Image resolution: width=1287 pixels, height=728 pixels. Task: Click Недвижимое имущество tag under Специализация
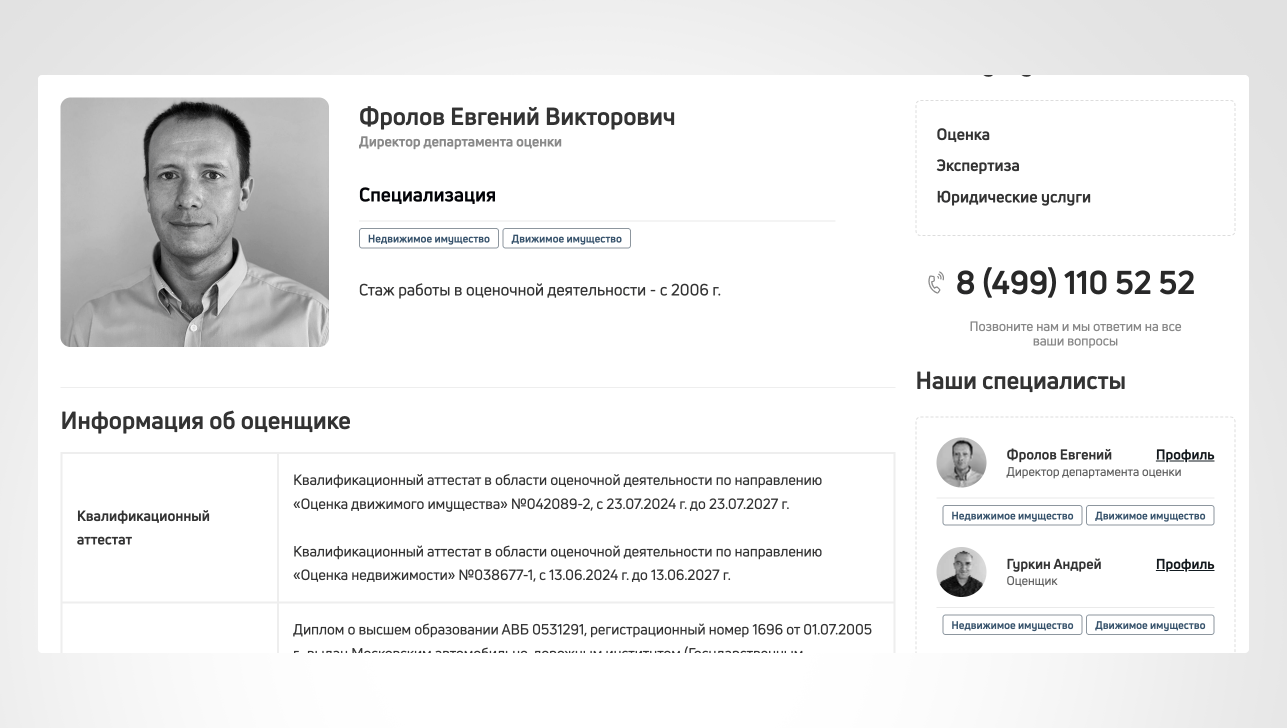click(x=429, y=239)
